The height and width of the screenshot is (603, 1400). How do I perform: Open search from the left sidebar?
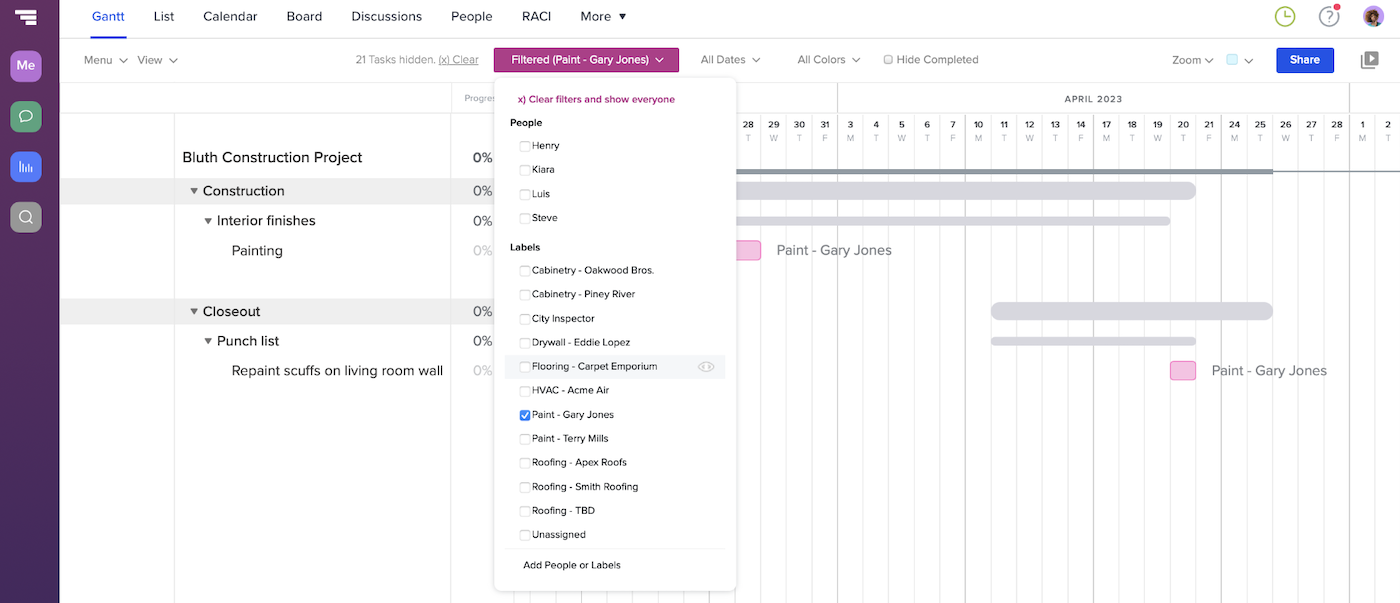[x=25, y=216]
